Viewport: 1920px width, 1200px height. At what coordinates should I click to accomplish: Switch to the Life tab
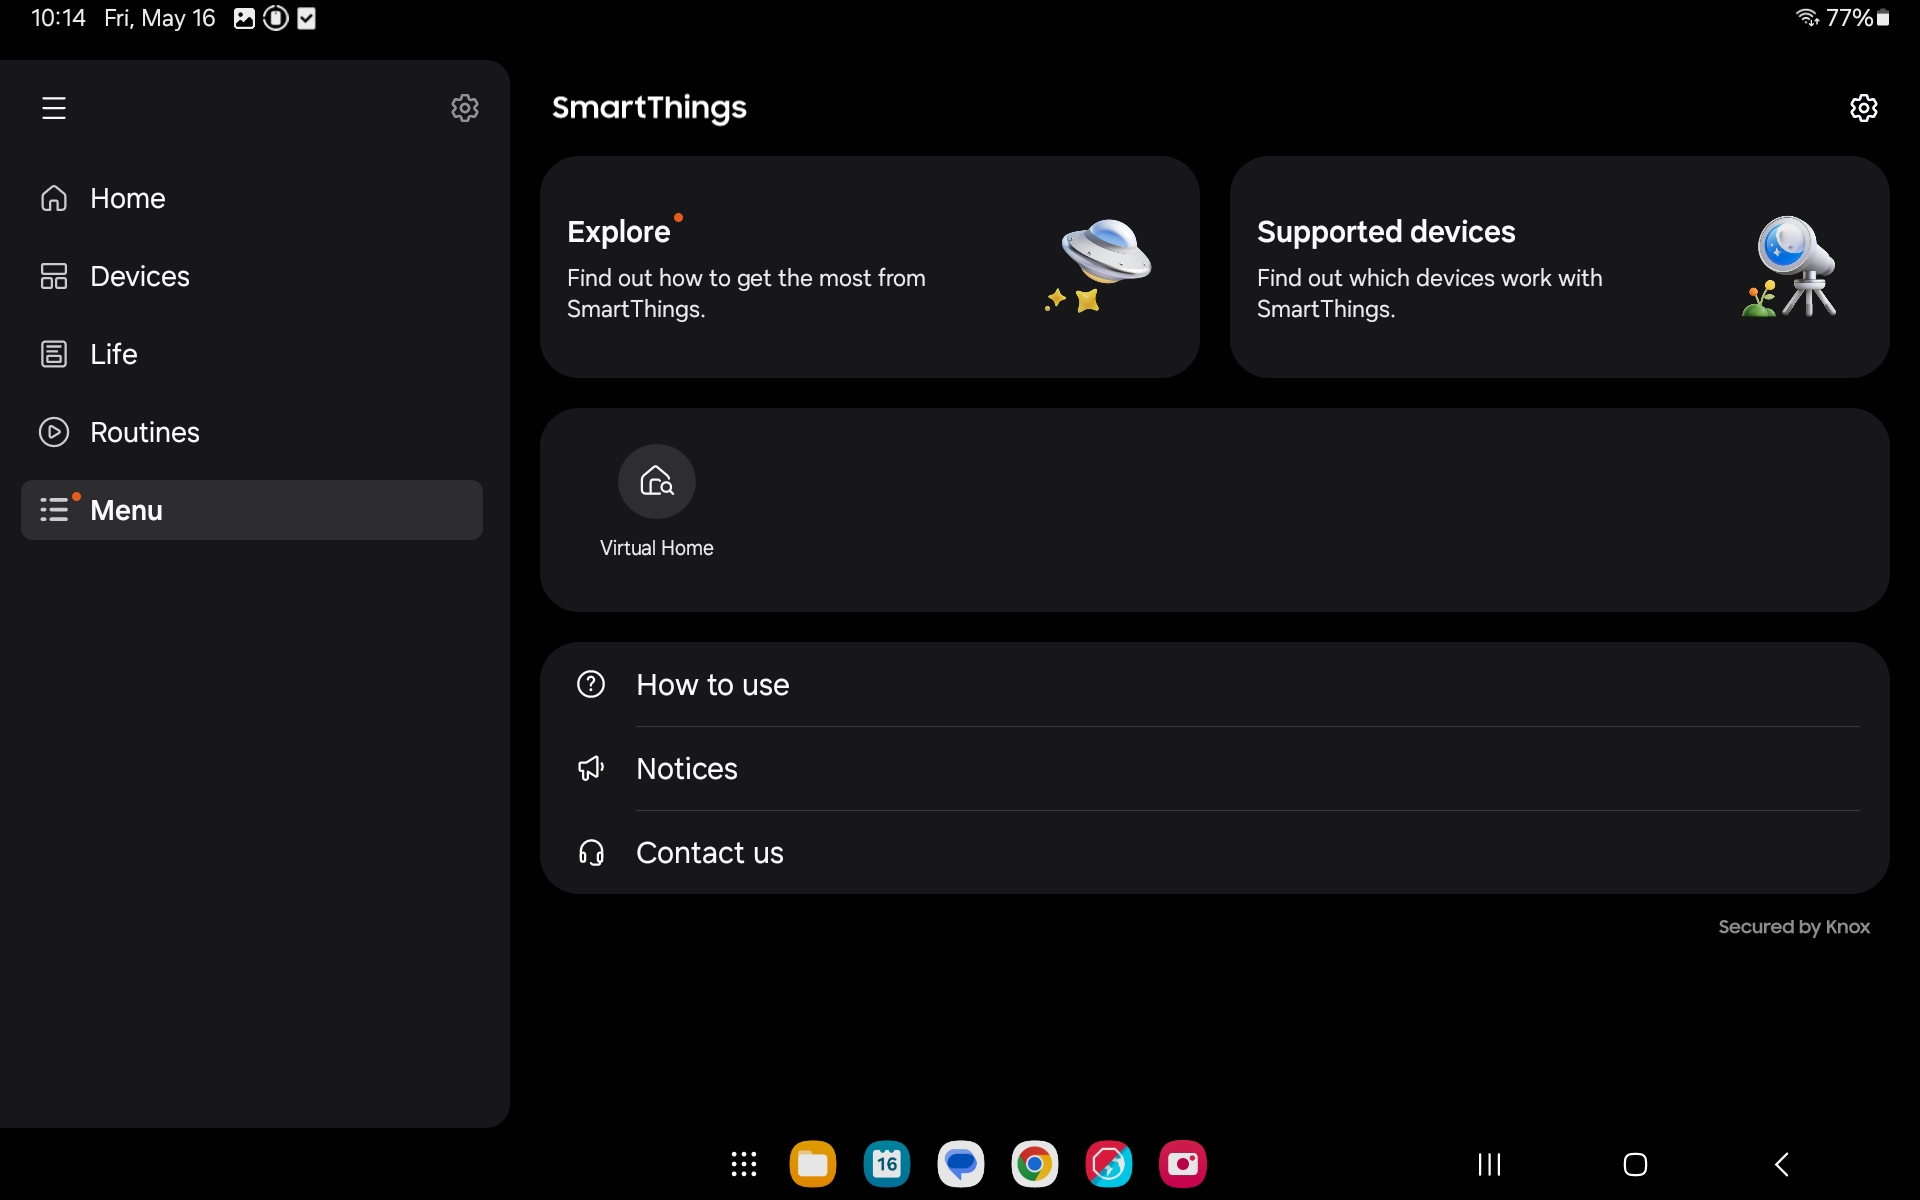[x=113, y=354]
